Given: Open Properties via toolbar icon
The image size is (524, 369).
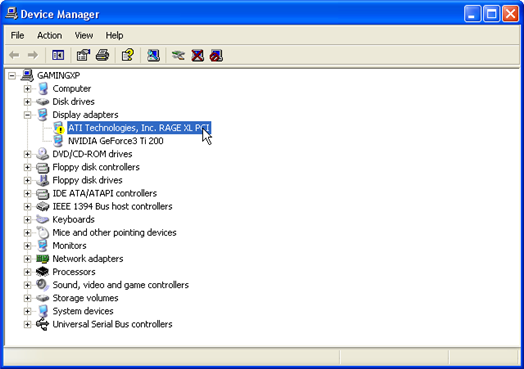Looking at the screenshot, I should (83, 55).
